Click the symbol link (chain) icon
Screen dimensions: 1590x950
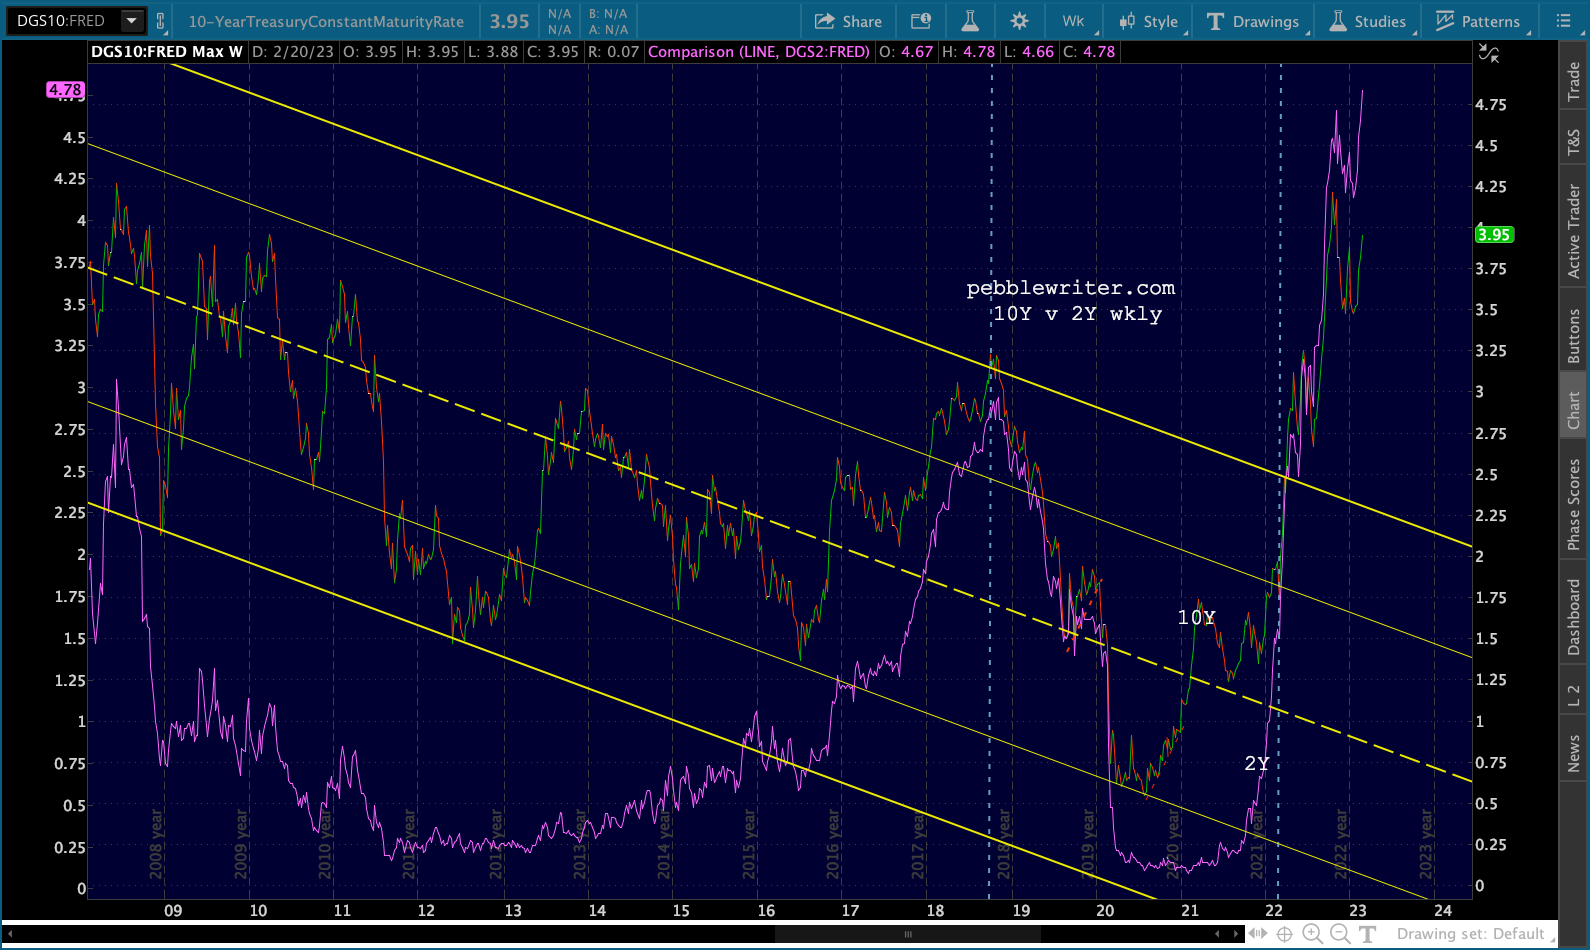160,20
